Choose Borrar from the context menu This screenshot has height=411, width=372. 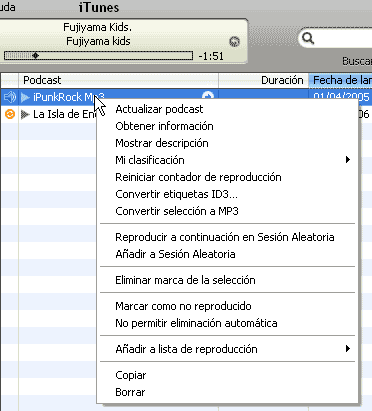pyautogui.click(x=227, y=392)
